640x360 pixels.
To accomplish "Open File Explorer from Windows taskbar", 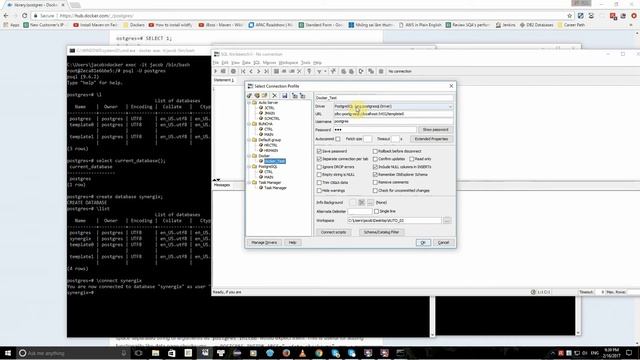I will (x=156, y=353).
